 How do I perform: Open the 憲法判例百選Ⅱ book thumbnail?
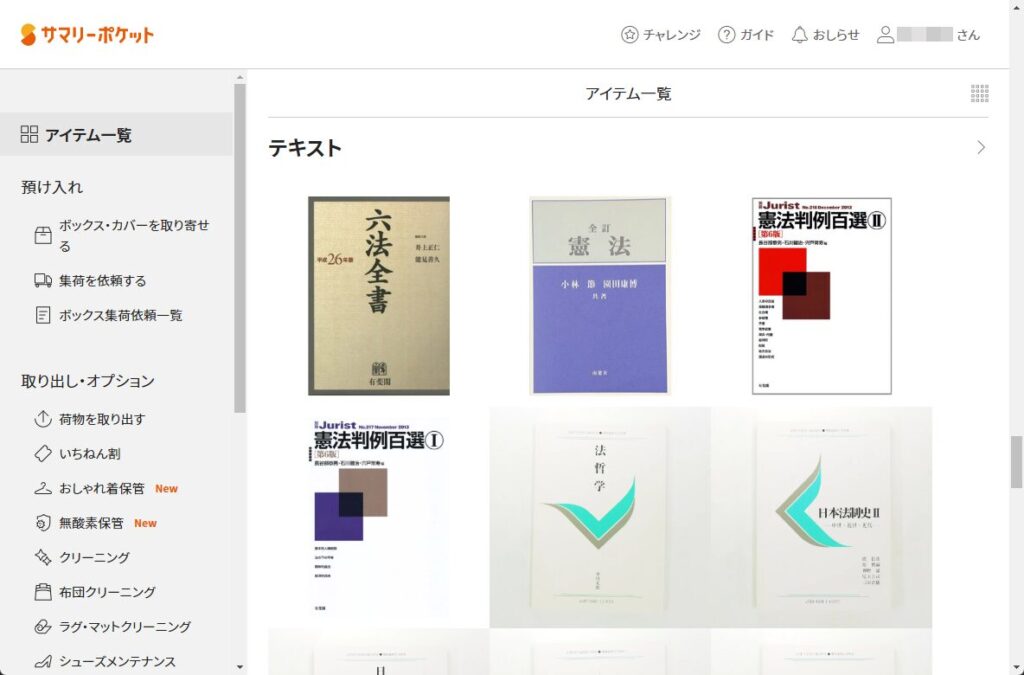point(822,296)
